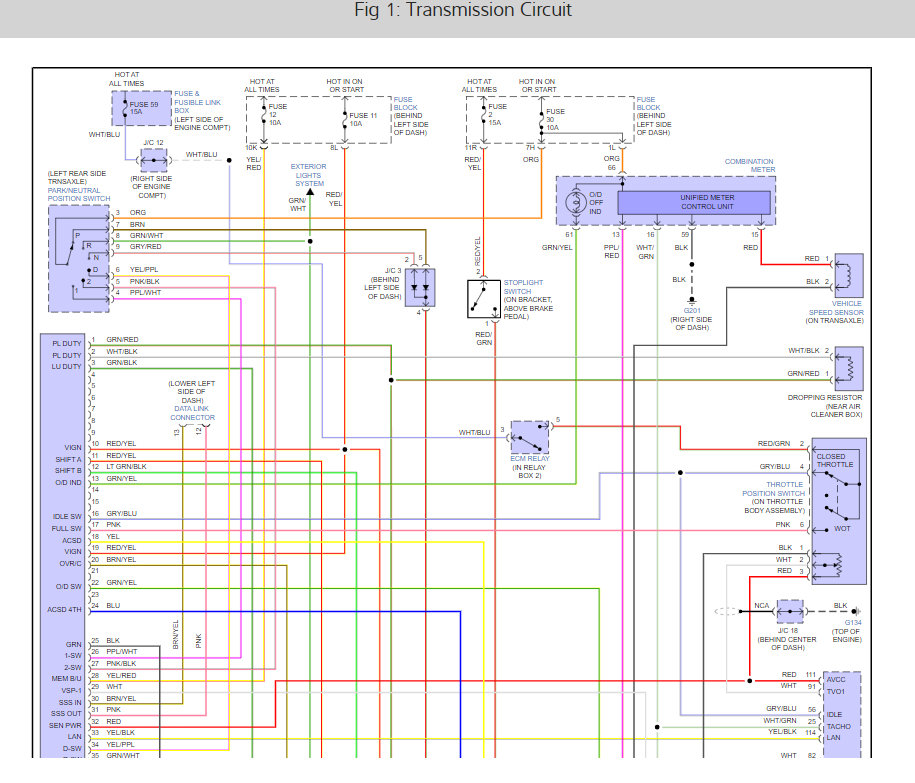Click the VSP-1 terminal label
The width and height of the screenshot is (915, 783).
point(72,691)
